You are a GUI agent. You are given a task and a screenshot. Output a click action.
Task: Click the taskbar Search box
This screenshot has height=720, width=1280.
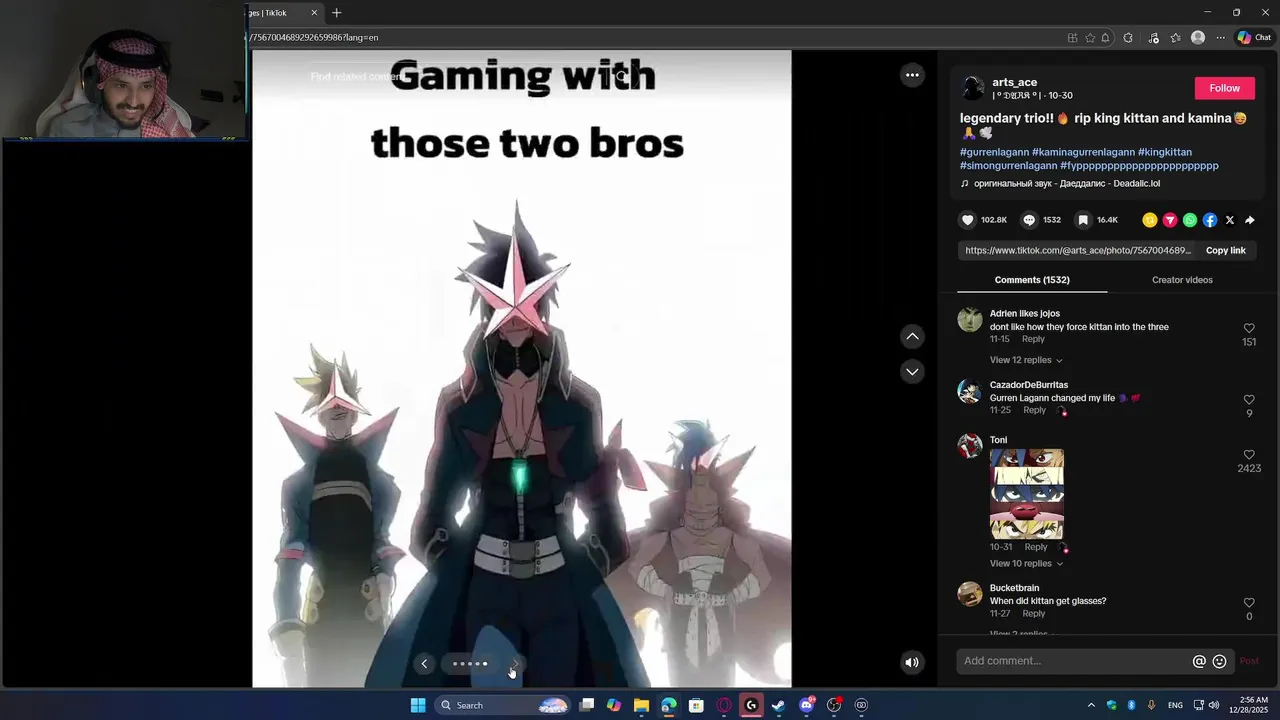click(x=502, y=705)
